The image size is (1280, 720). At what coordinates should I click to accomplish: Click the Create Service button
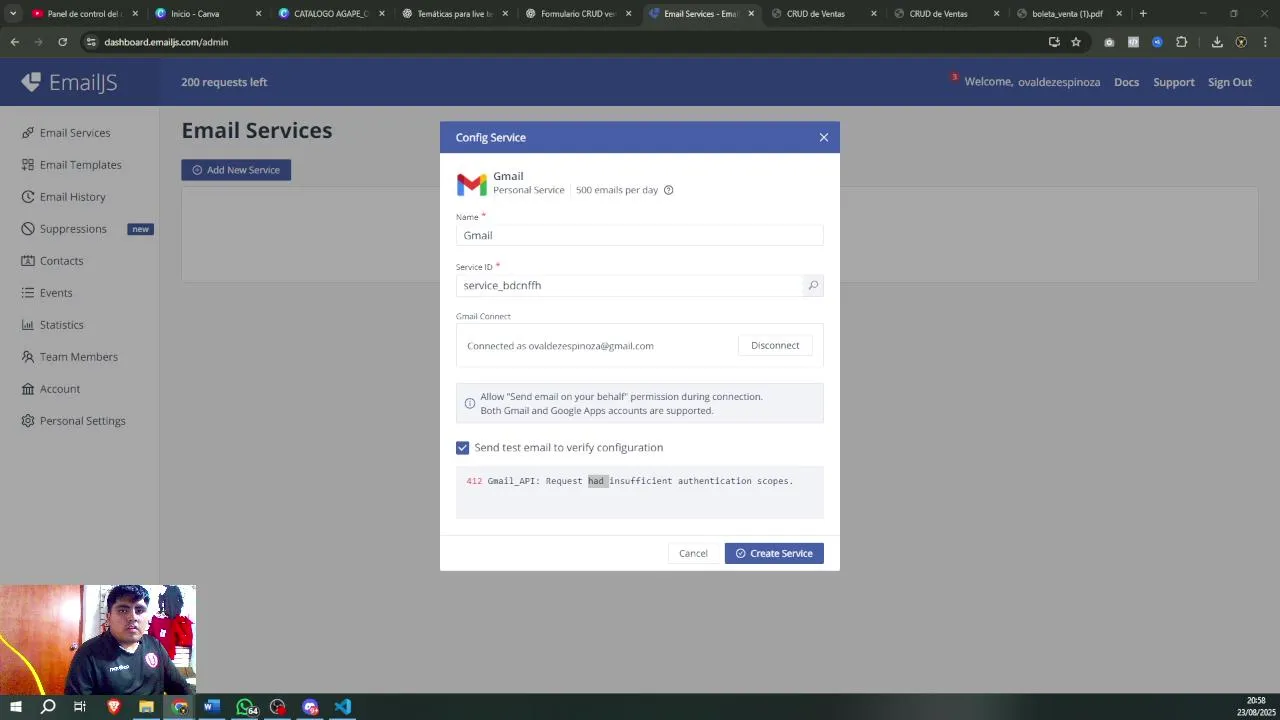click(x=774, y=553)
